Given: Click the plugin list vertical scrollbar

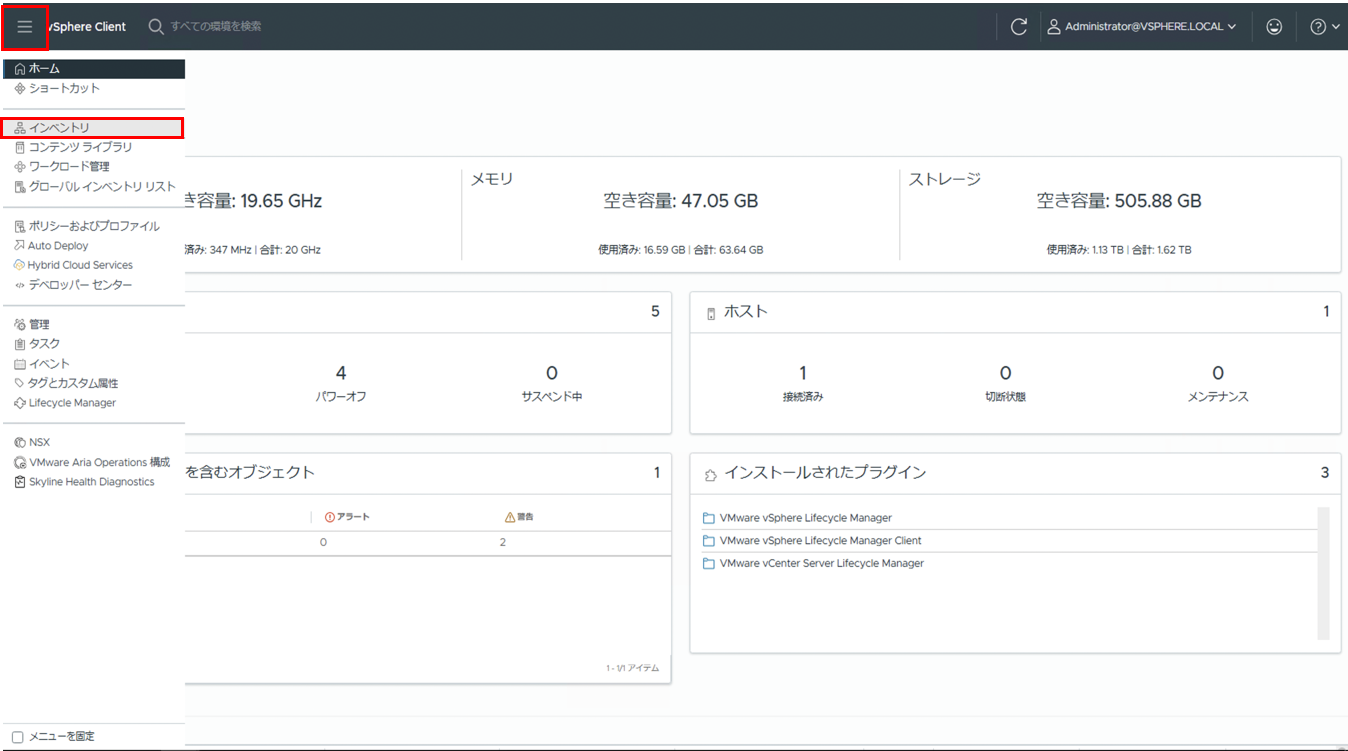Looking at the screenshot, I should point(1324,573).
